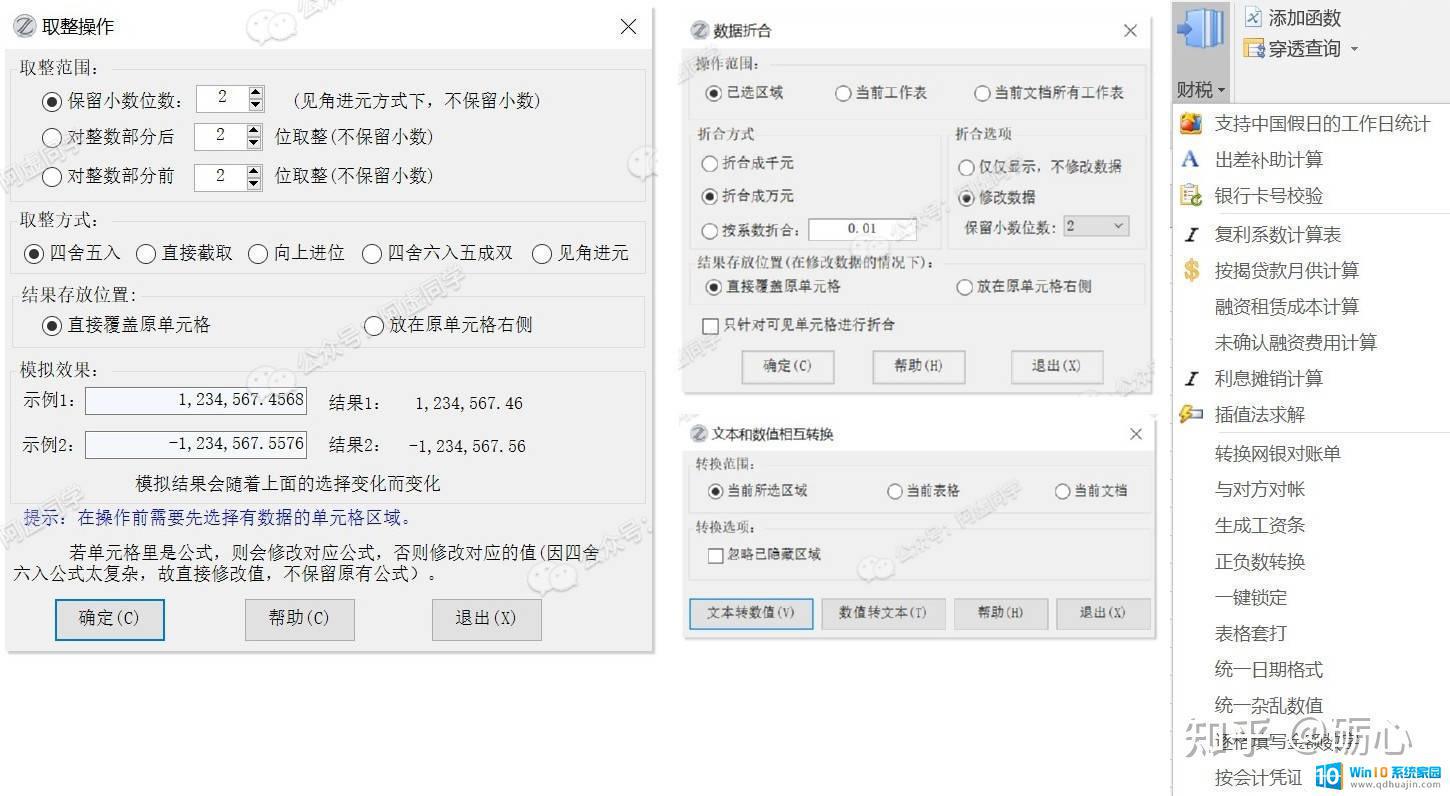Screen dimensions: 1450x796
Task: Select 当前工作表 in 数据折合 dialog
Action: tap(843, 93)
